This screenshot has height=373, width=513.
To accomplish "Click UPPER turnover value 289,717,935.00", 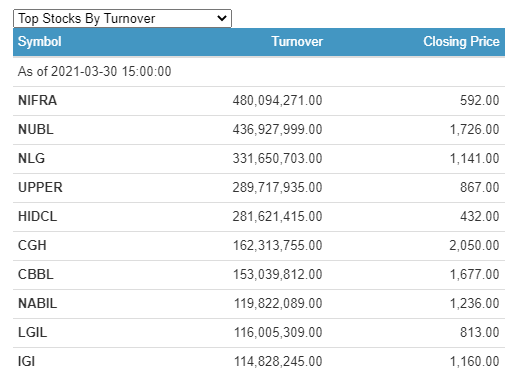I will coord(277,188).
